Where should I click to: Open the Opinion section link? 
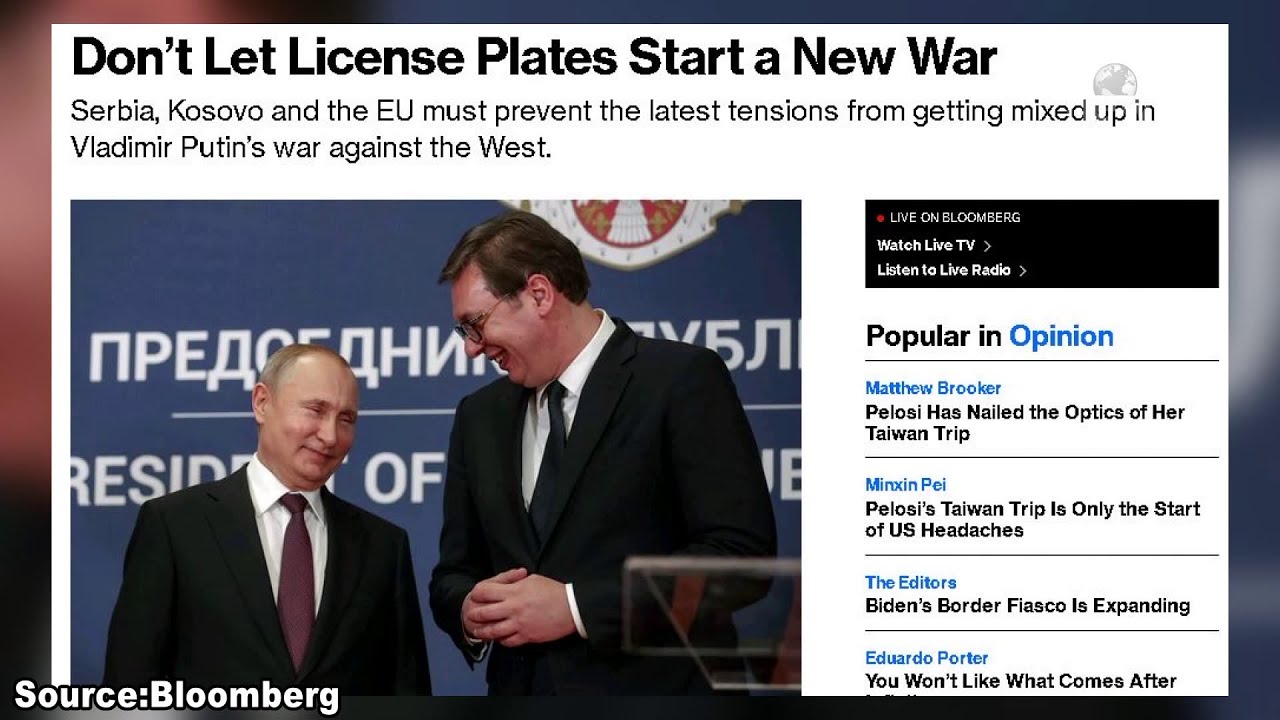click(x=1061, y=336)
